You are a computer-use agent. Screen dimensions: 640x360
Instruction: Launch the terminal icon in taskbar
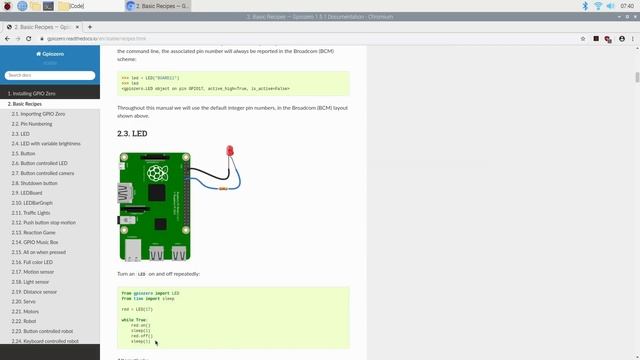[48, 6]
